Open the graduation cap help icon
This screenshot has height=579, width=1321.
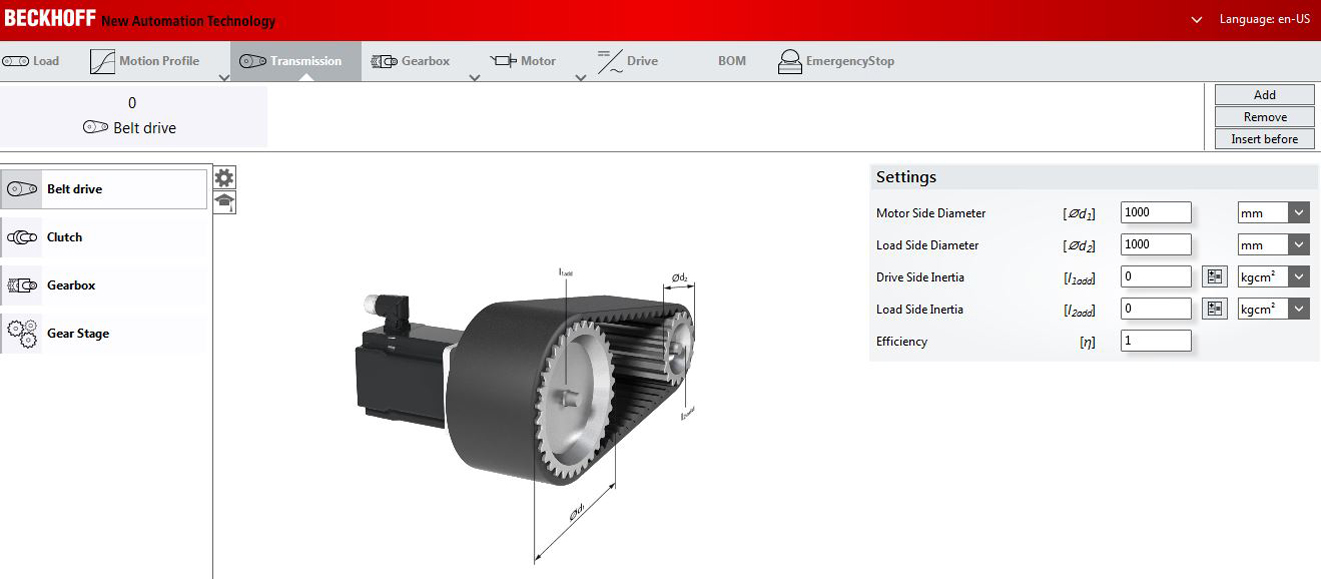coord(225,202)
